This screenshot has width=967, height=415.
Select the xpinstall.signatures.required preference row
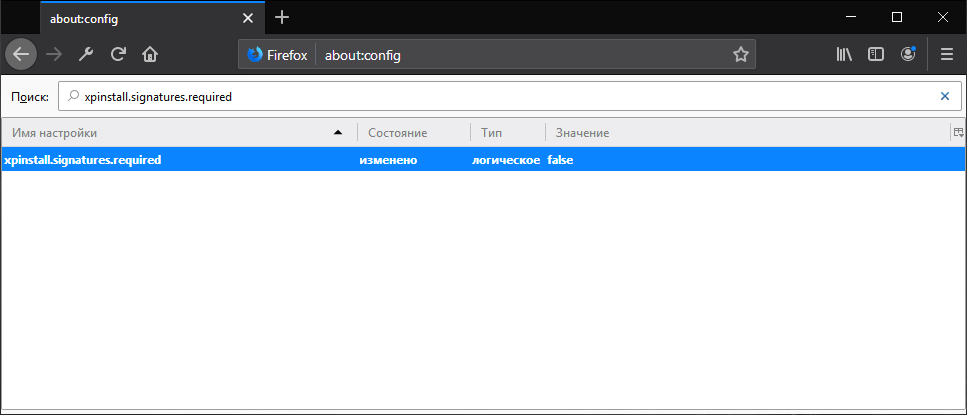click(483, 160)
